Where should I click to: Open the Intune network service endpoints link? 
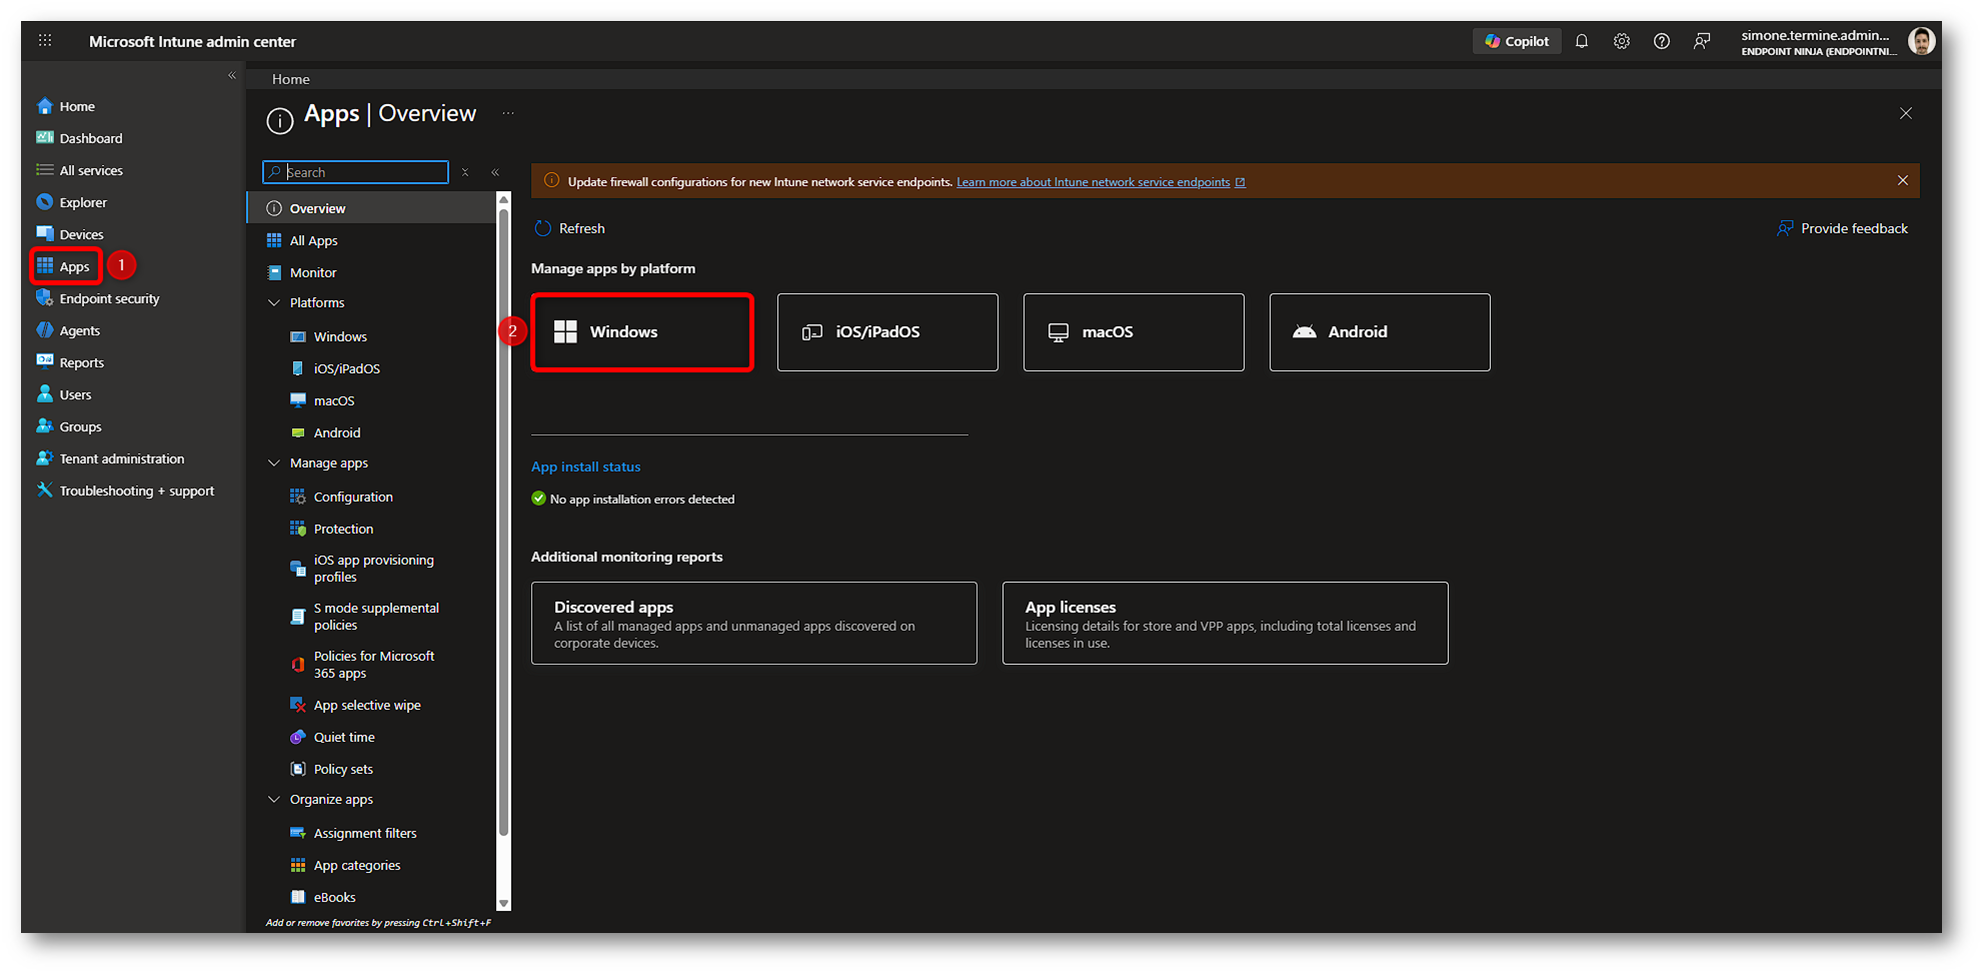1093,182
